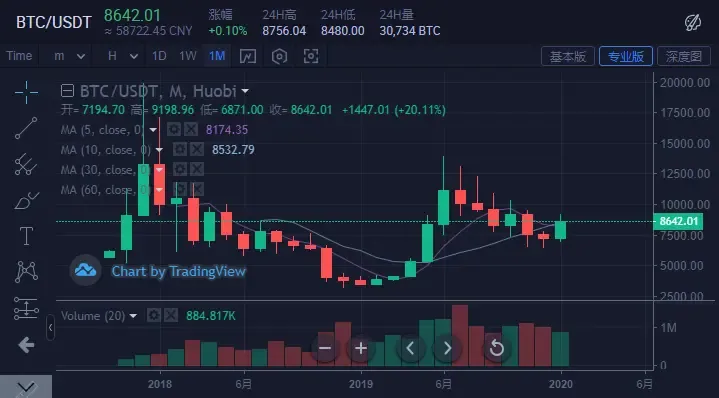Move the chart left with arrow button
The height and width of the screenshot is (398, 719).
coord(410,348)
